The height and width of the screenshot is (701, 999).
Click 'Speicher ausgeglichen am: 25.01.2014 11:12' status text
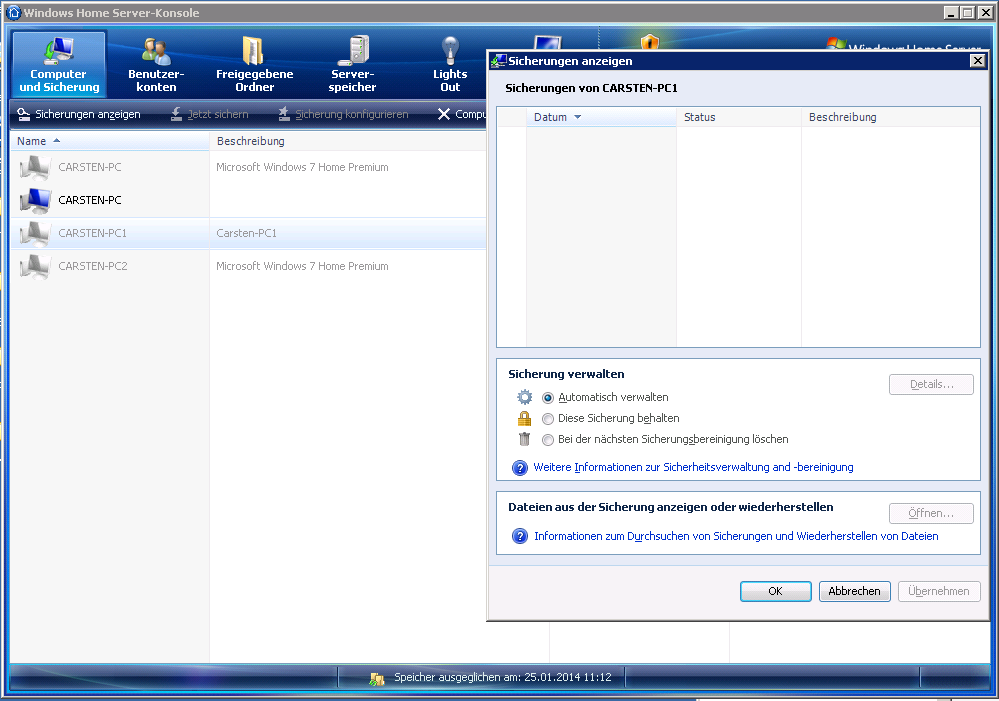tap(503, 677)
